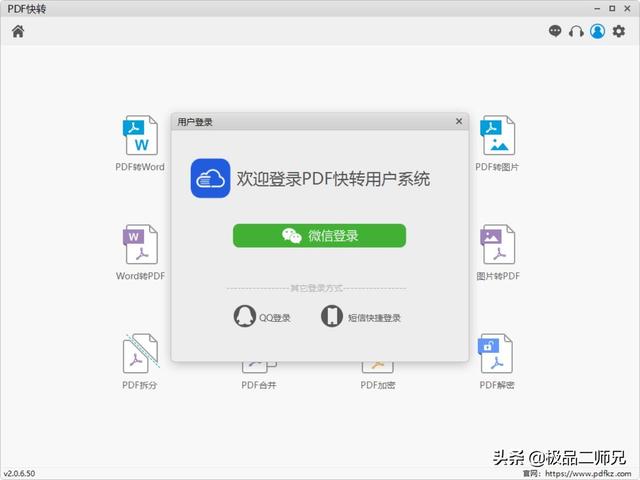The width and height of the screenshot is (640, 480).
Task: Open PDF解密 decrypt tool
Action: click(497, 361)
